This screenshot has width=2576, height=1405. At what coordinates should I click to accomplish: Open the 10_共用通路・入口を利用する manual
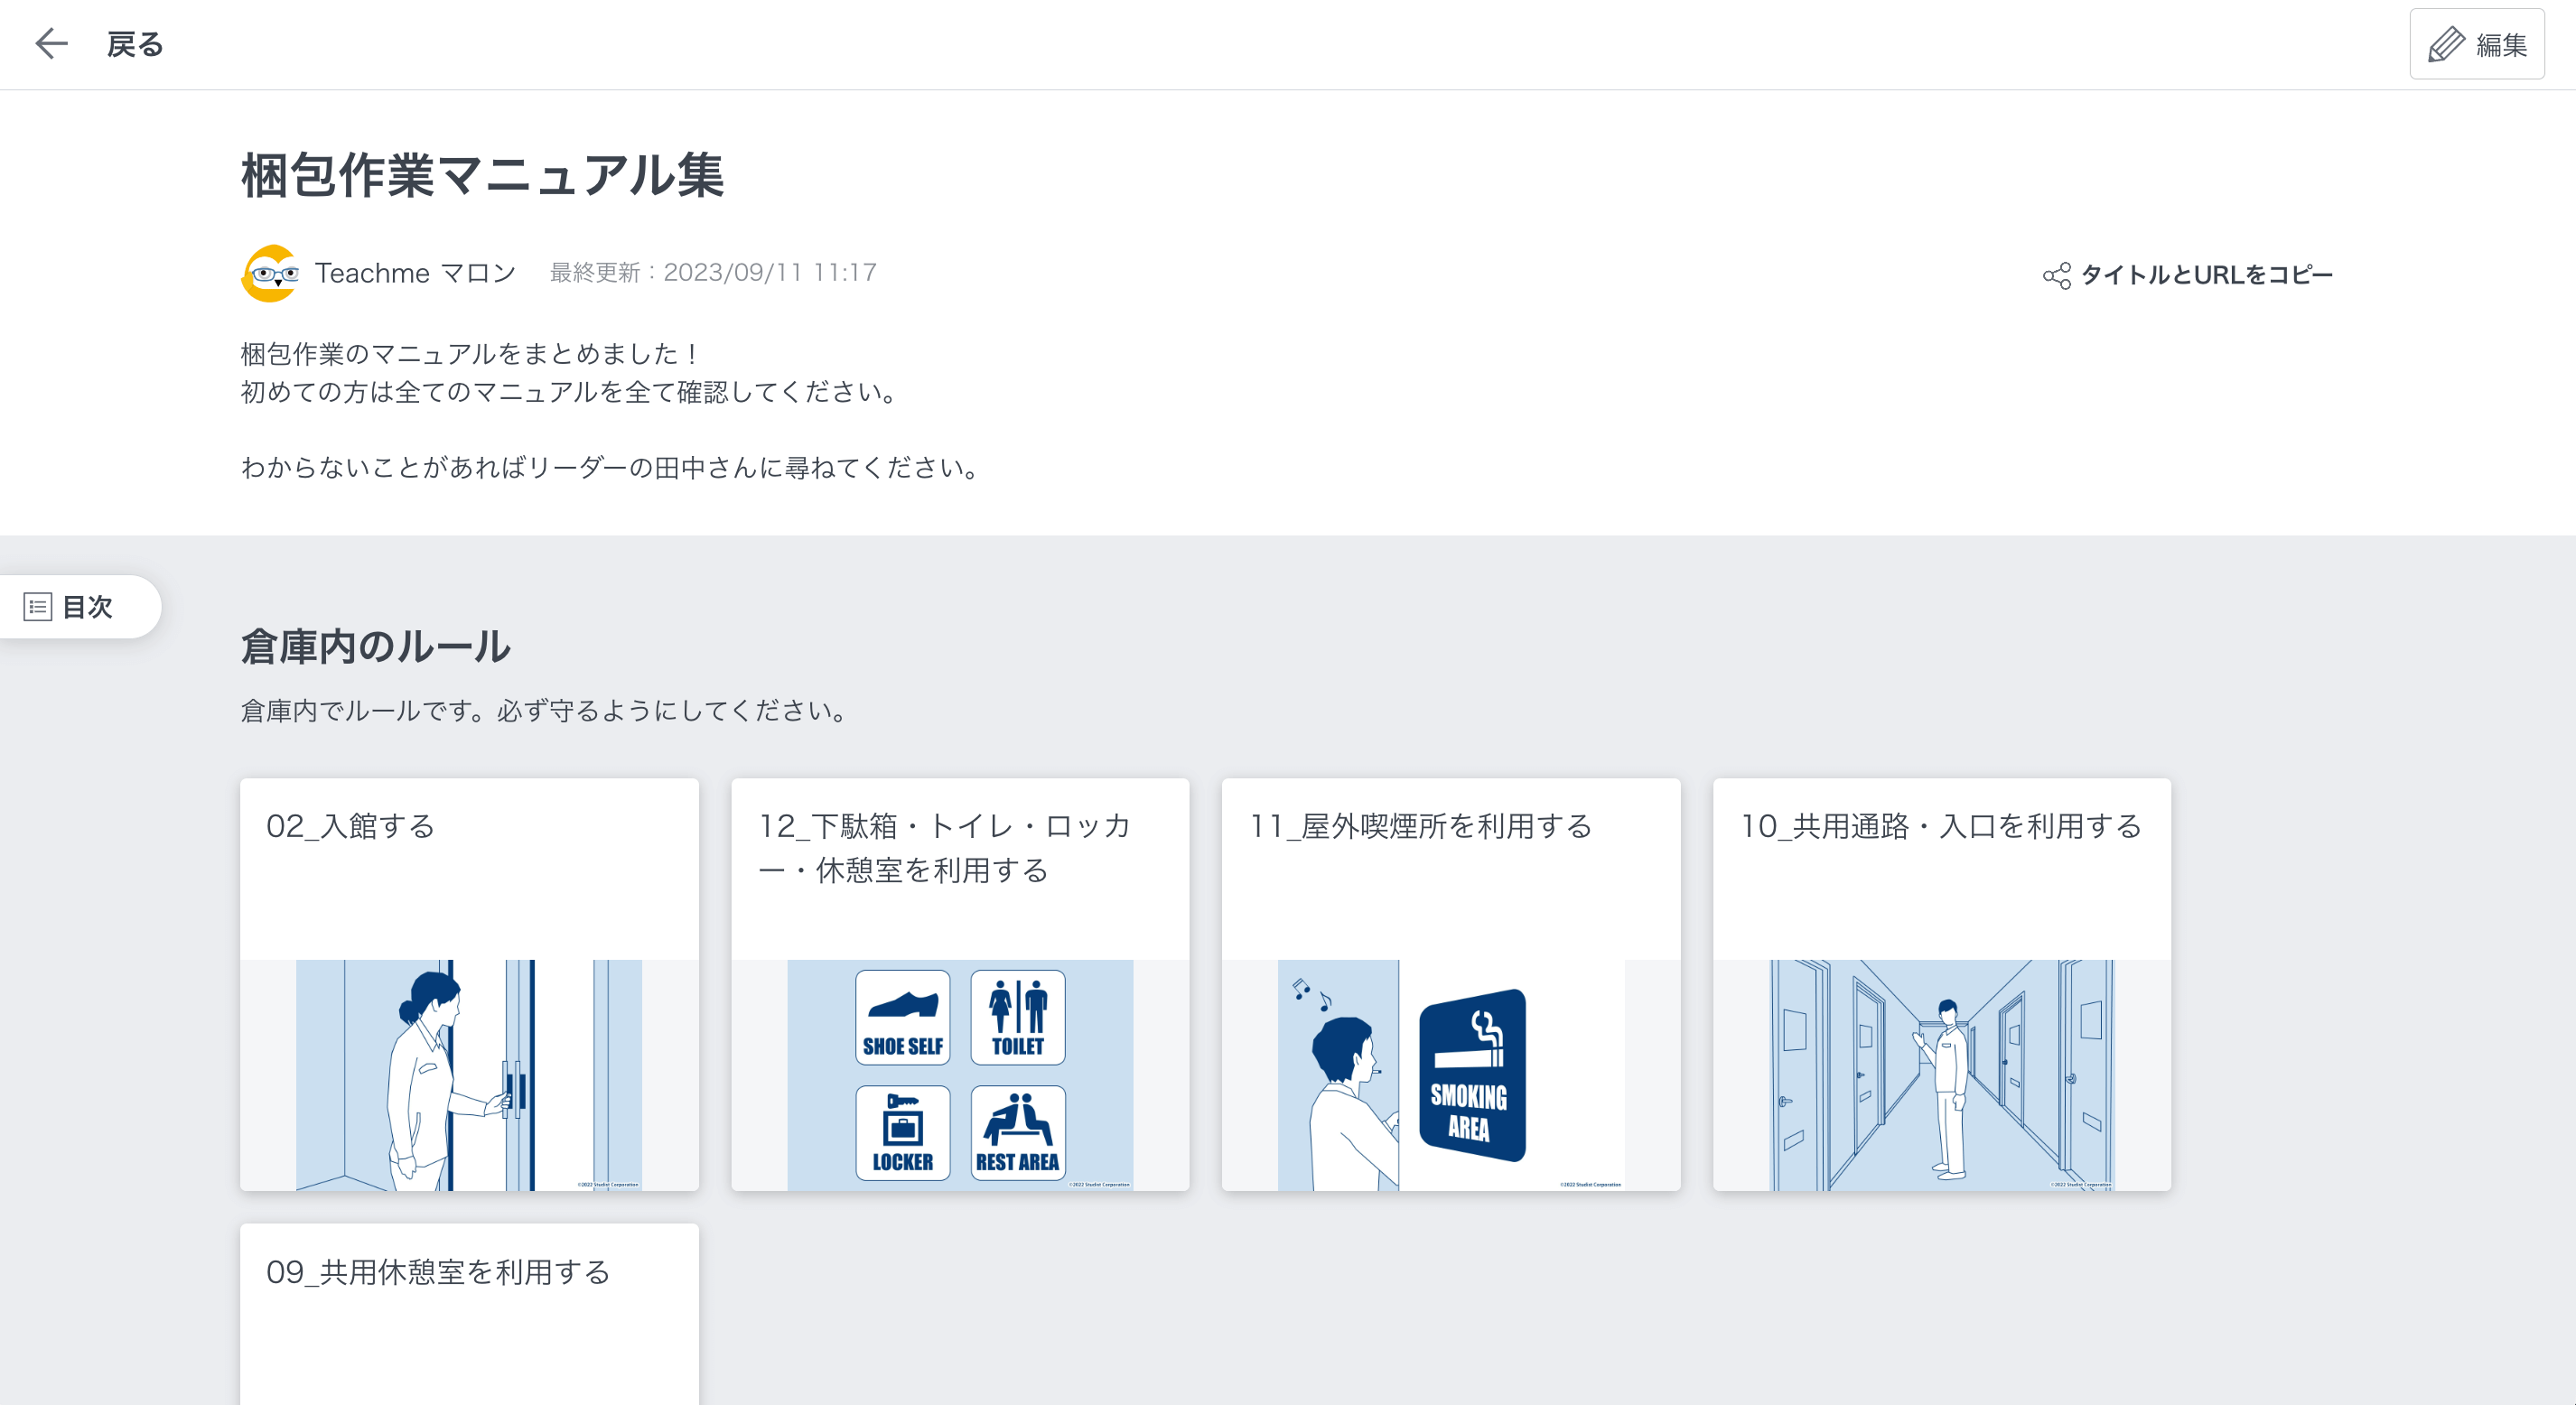tap(1941, 984)
